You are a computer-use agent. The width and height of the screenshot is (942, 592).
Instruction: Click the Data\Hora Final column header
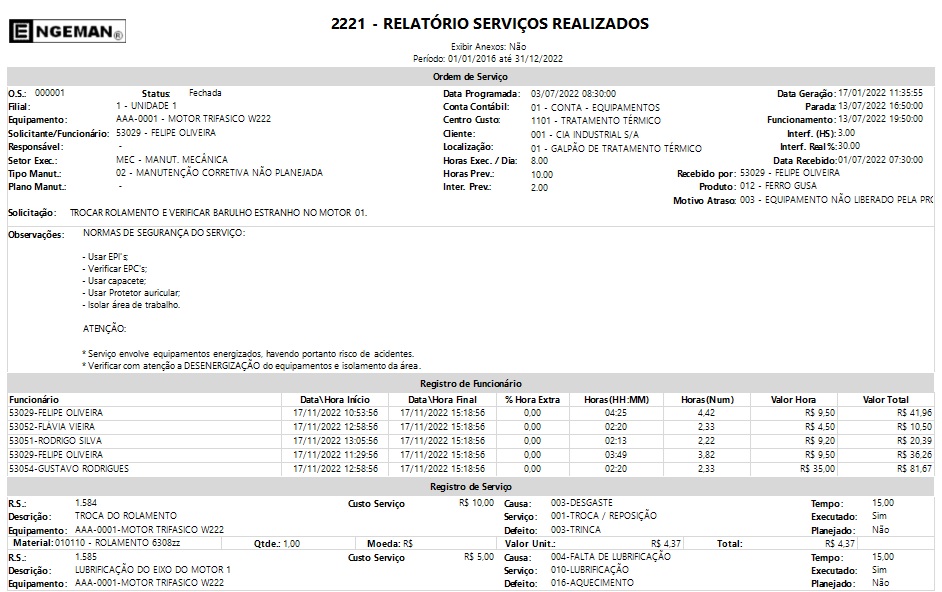point(435,399)
